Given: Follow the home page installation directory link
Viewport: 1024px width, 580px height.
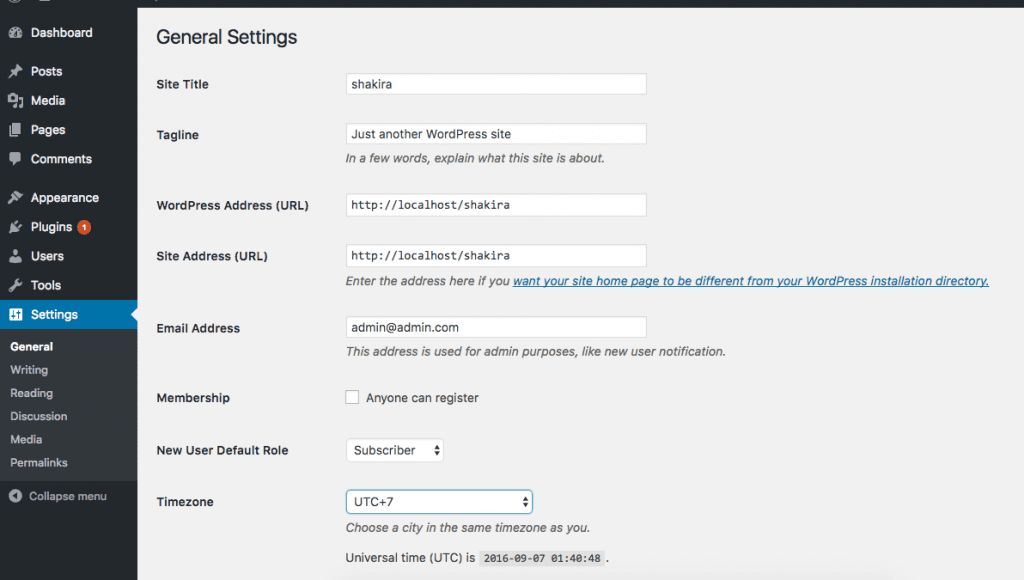Looking at the screenshot, I should click(x=750, y=281).
